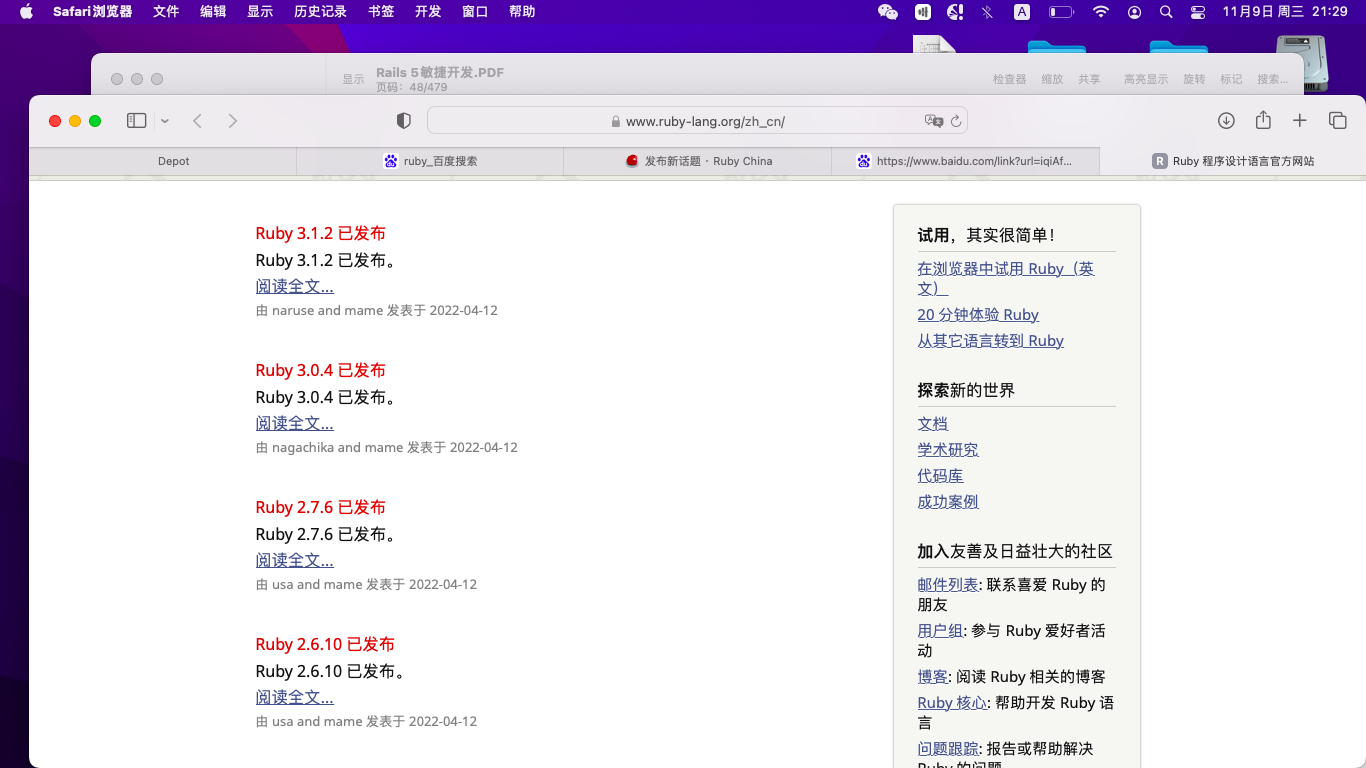Screen dimensions: 1366x768
Task: Open the Apple menu
Action: (26, 12)
